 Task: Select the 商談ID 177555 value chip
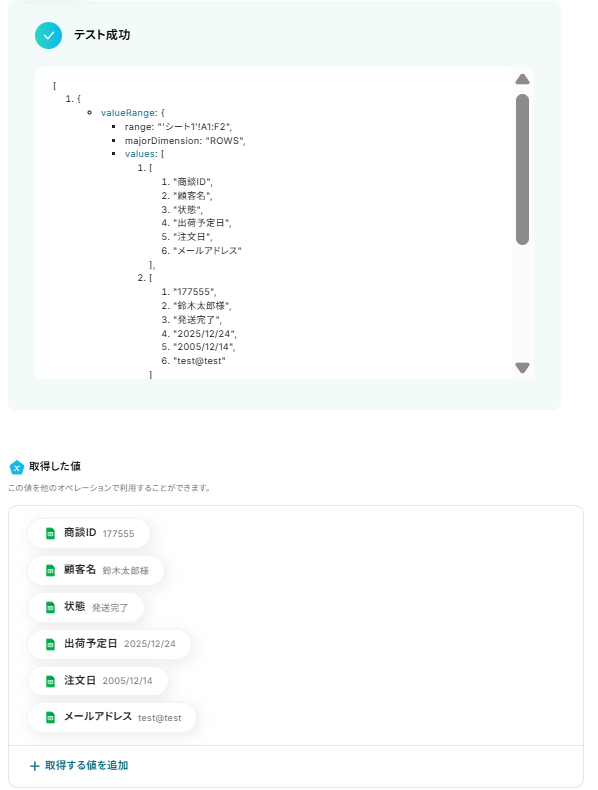[x=89, y=534]
